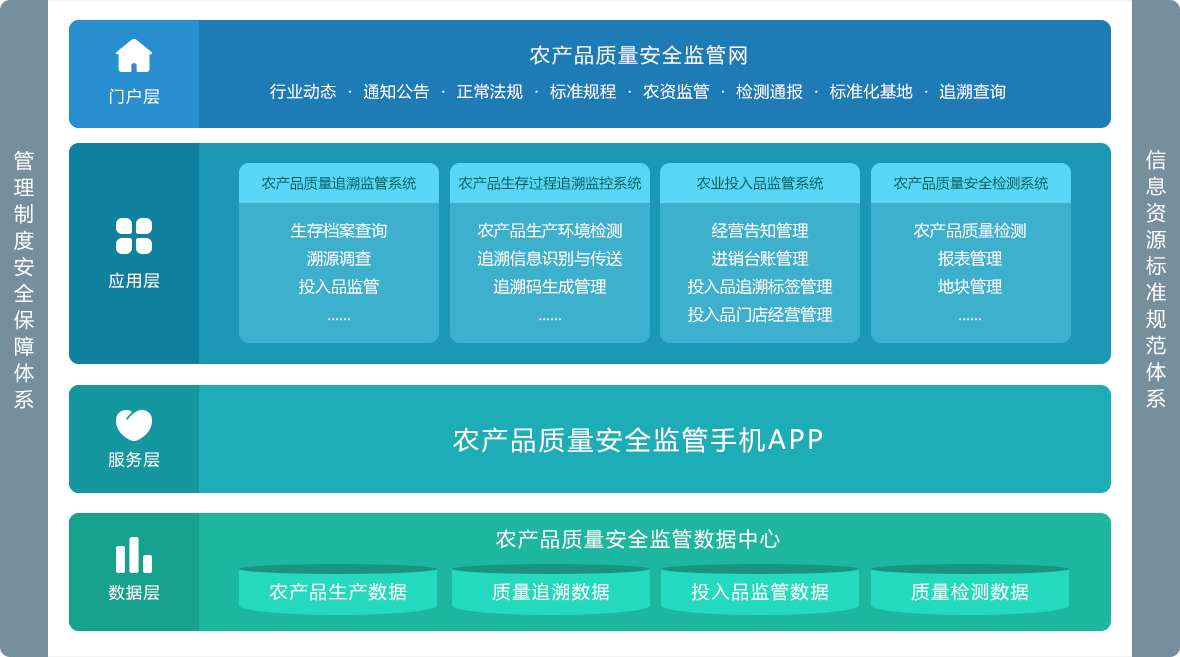Click the 溯源调查 item
This screenshot has height=657, width=1180.
click(339, 258)
